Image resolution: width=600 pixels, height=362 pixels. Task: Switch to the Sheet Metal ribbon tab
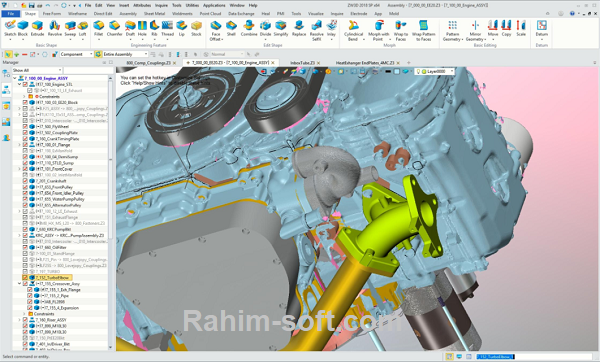(x=154, y=13)
